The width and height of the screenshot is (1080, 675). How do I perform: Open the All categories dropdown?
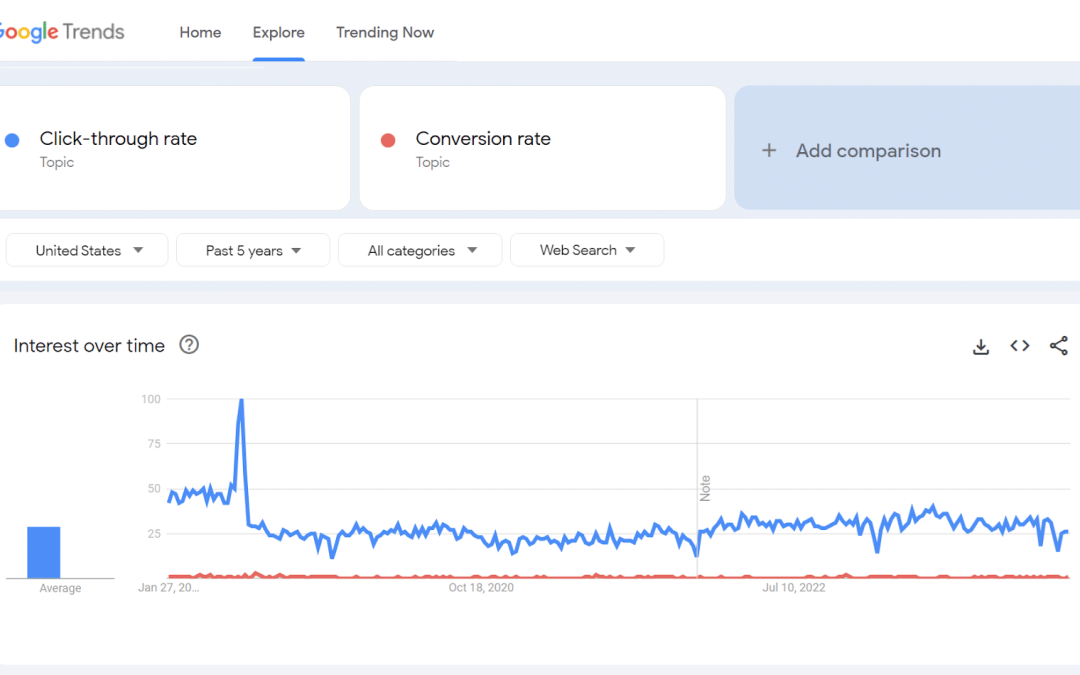(419, 250)
